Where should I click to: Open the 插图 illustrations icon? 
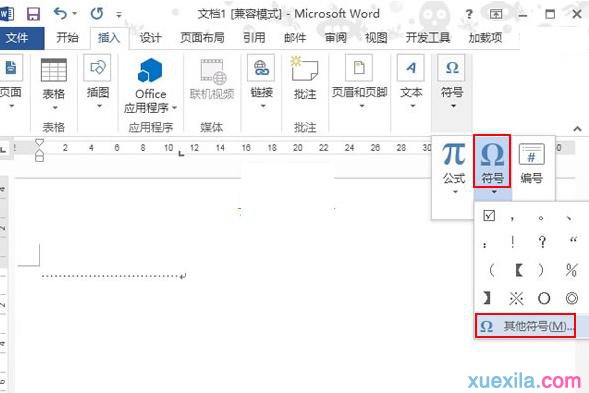point(97,68)
